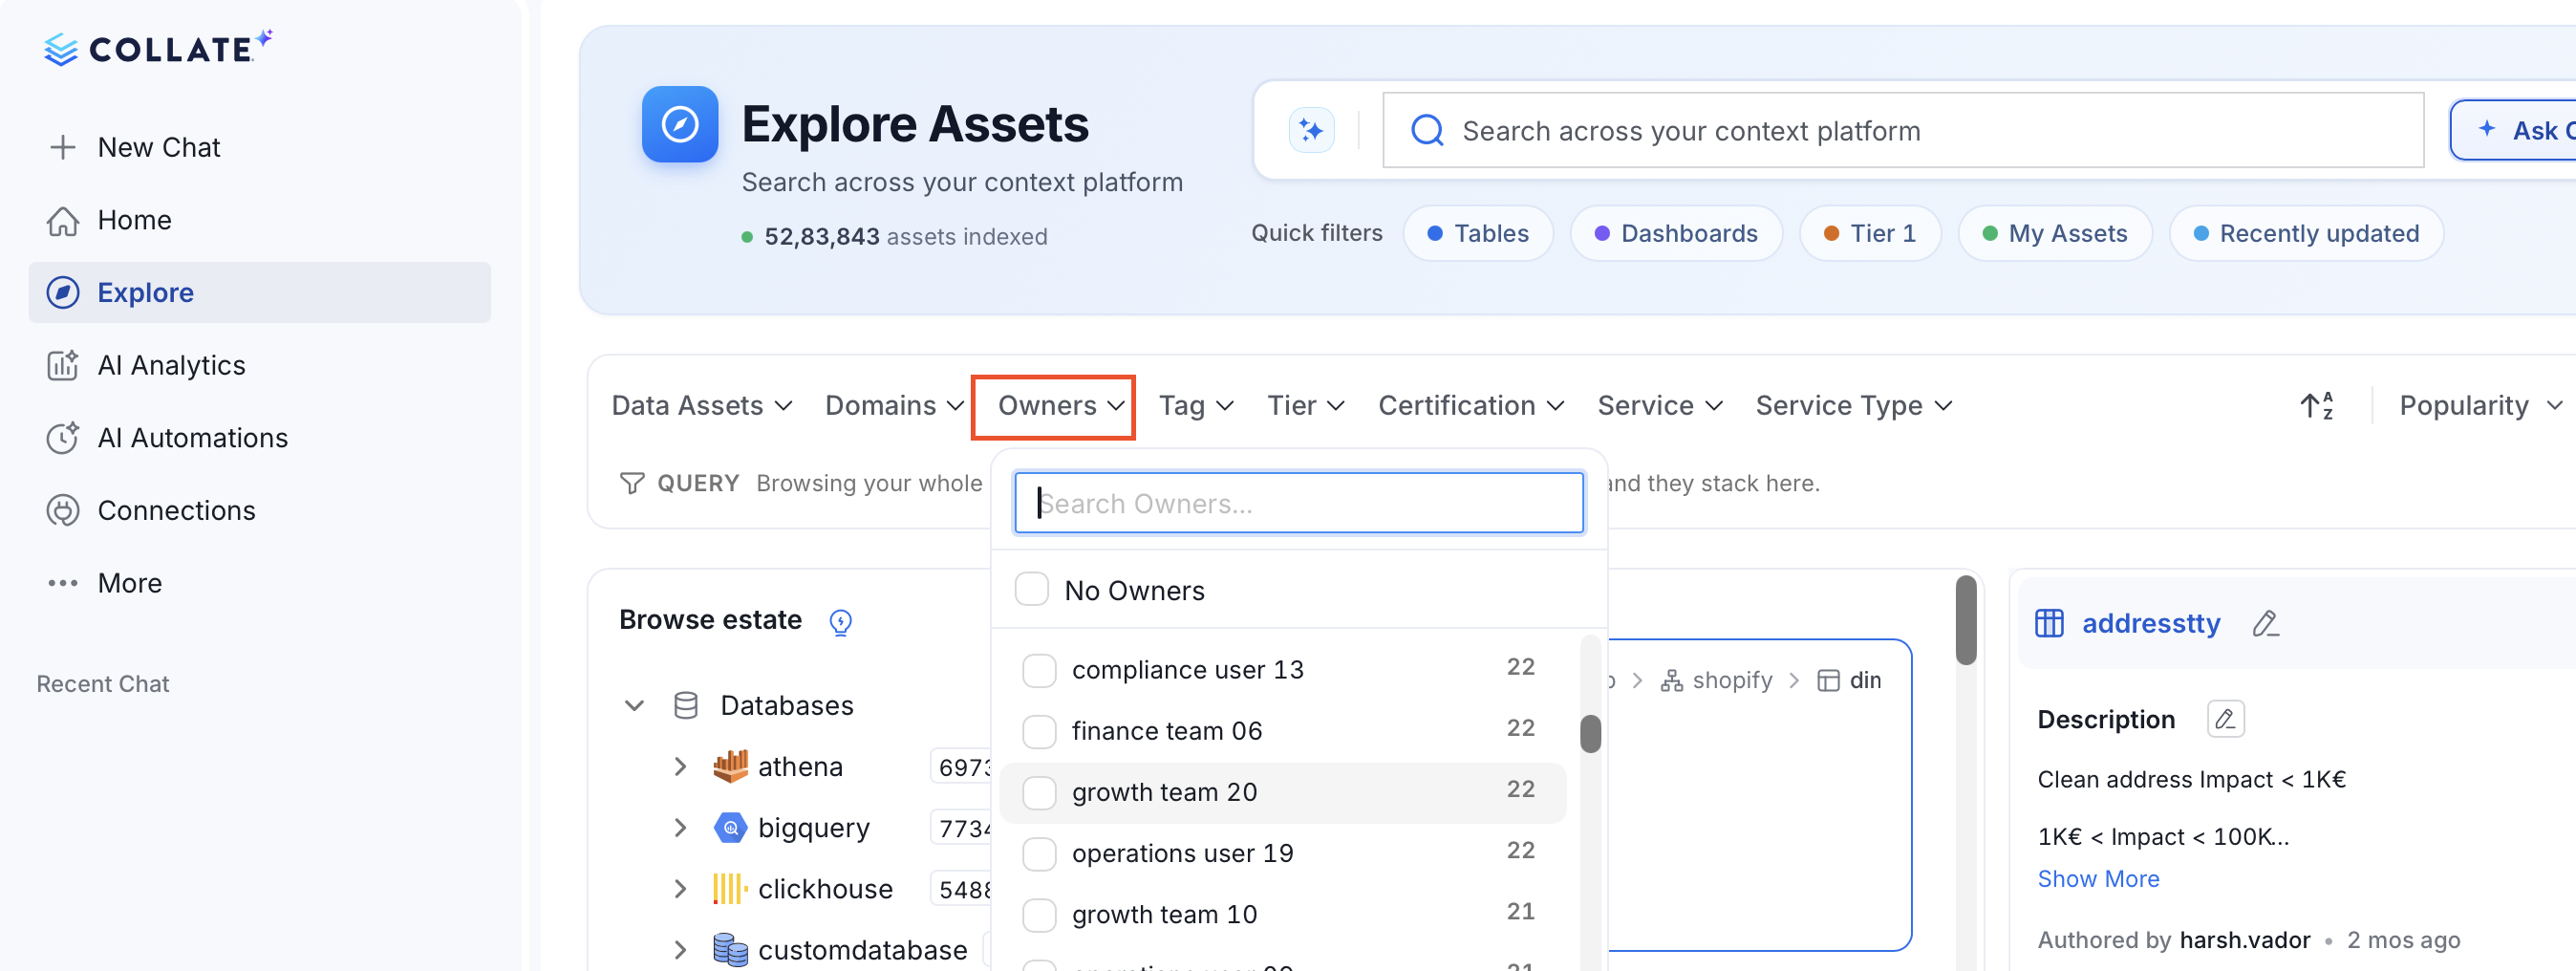Open the Service filter dropdown

tap(1660, 406)
